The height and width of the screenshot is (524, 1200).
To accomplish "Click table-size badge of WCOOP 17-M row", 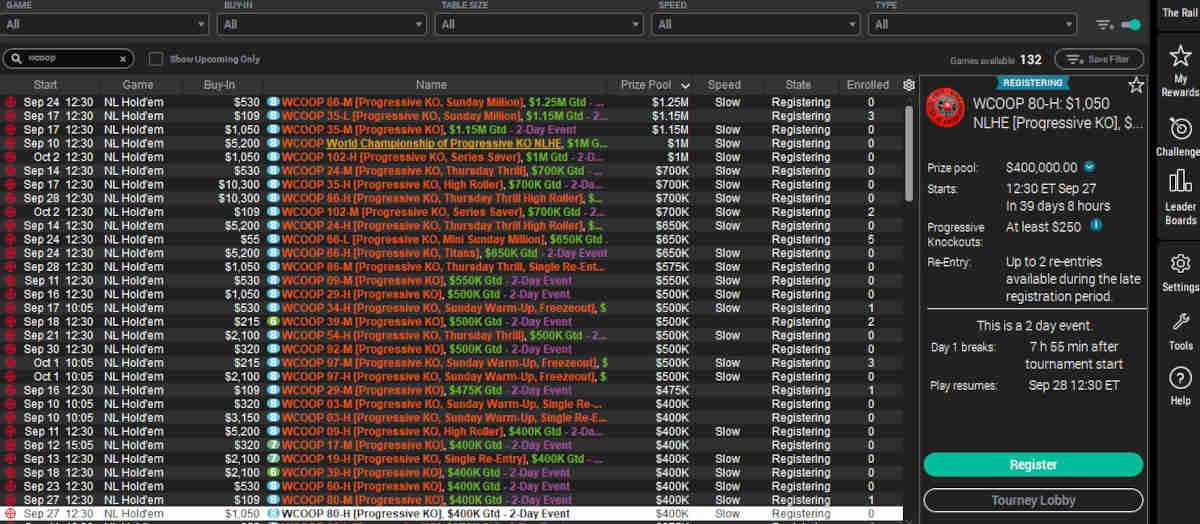I will [x=273, y=445].
